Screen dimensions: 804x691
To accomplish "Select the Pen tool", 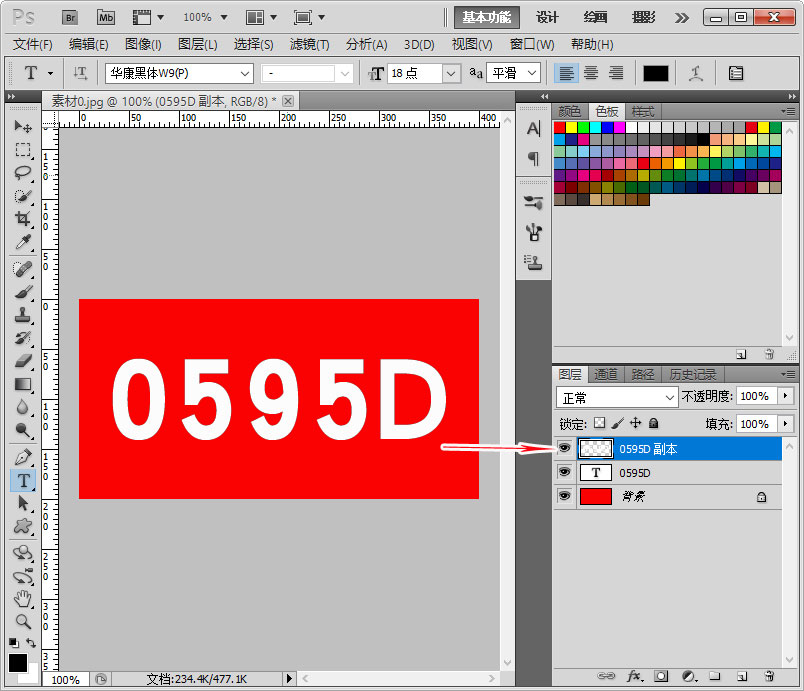I will [23, 457].
